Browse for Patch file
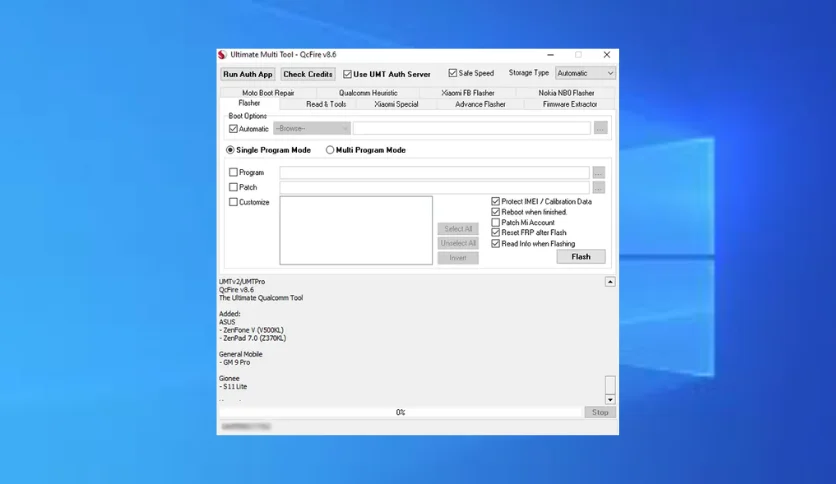This screenshot has width=836, height=484. (x=598, y=188)
